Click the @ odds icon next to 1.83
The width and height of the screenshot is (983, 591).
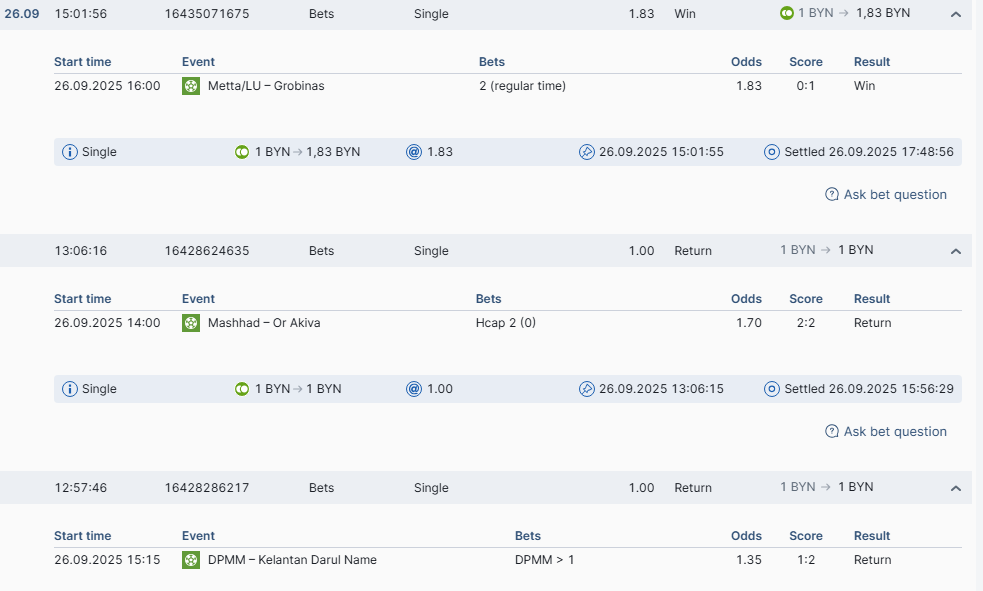click(x=414, y=152)
